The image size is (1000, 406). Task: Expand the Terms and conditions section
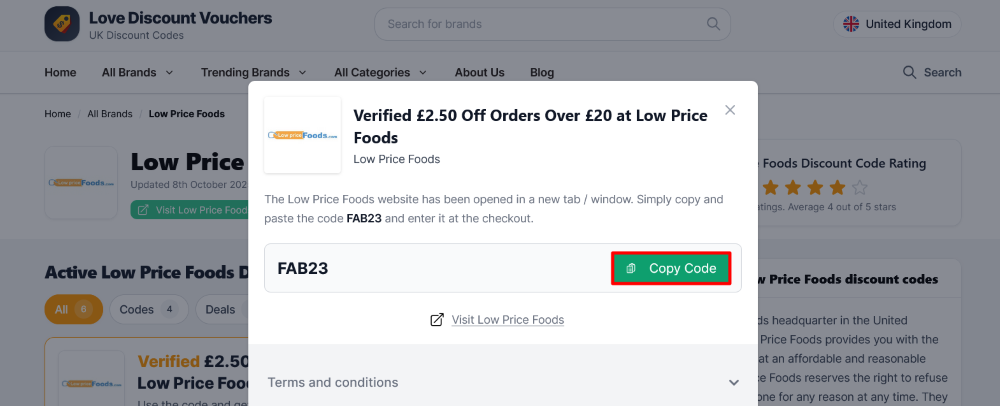click(x=733, y=382)
